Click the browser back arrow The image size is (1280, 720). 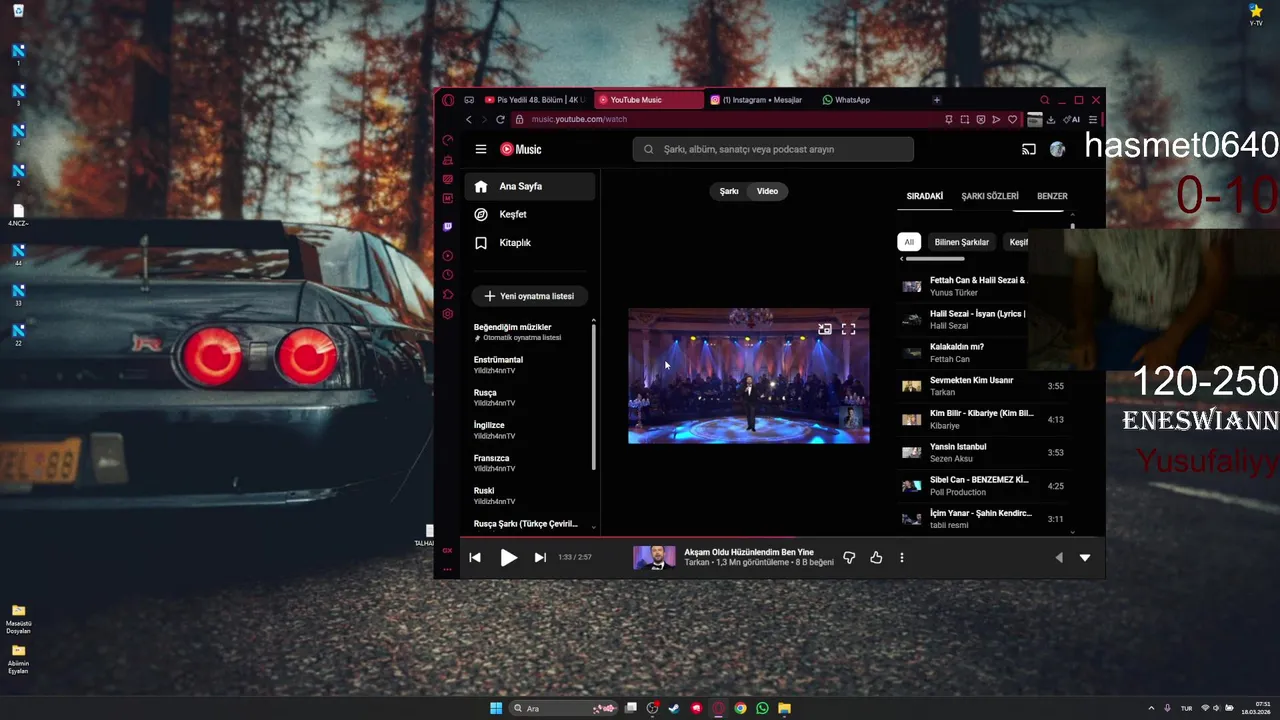(x=469, y=119)
